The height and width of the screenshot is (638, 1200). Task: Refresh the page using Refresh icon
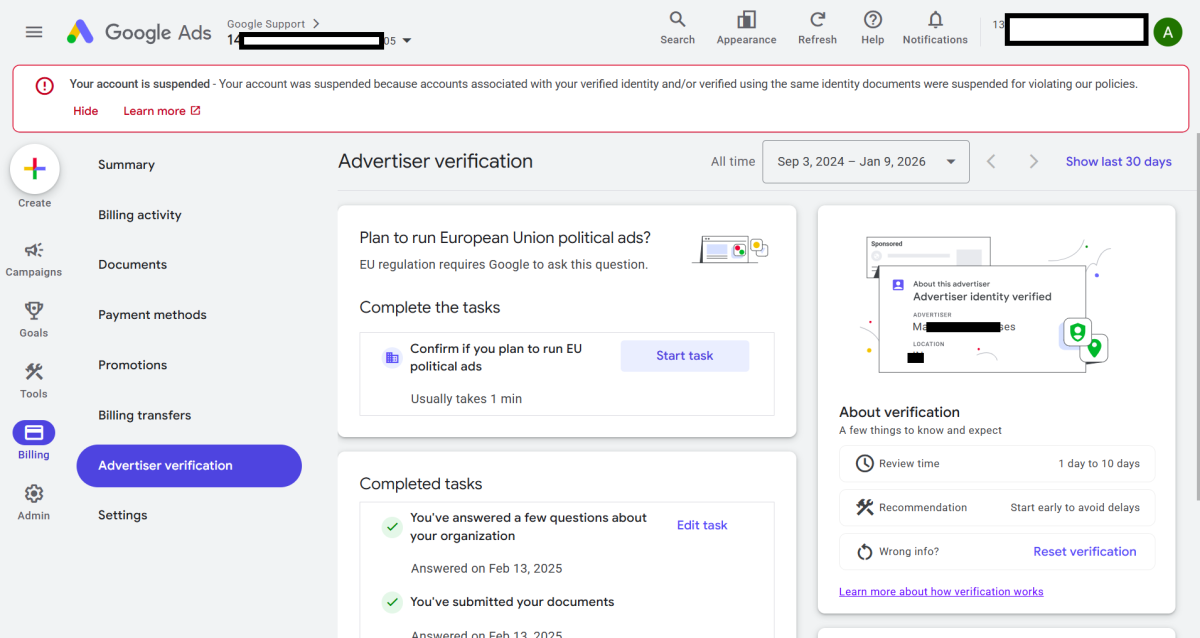point(817,21)
